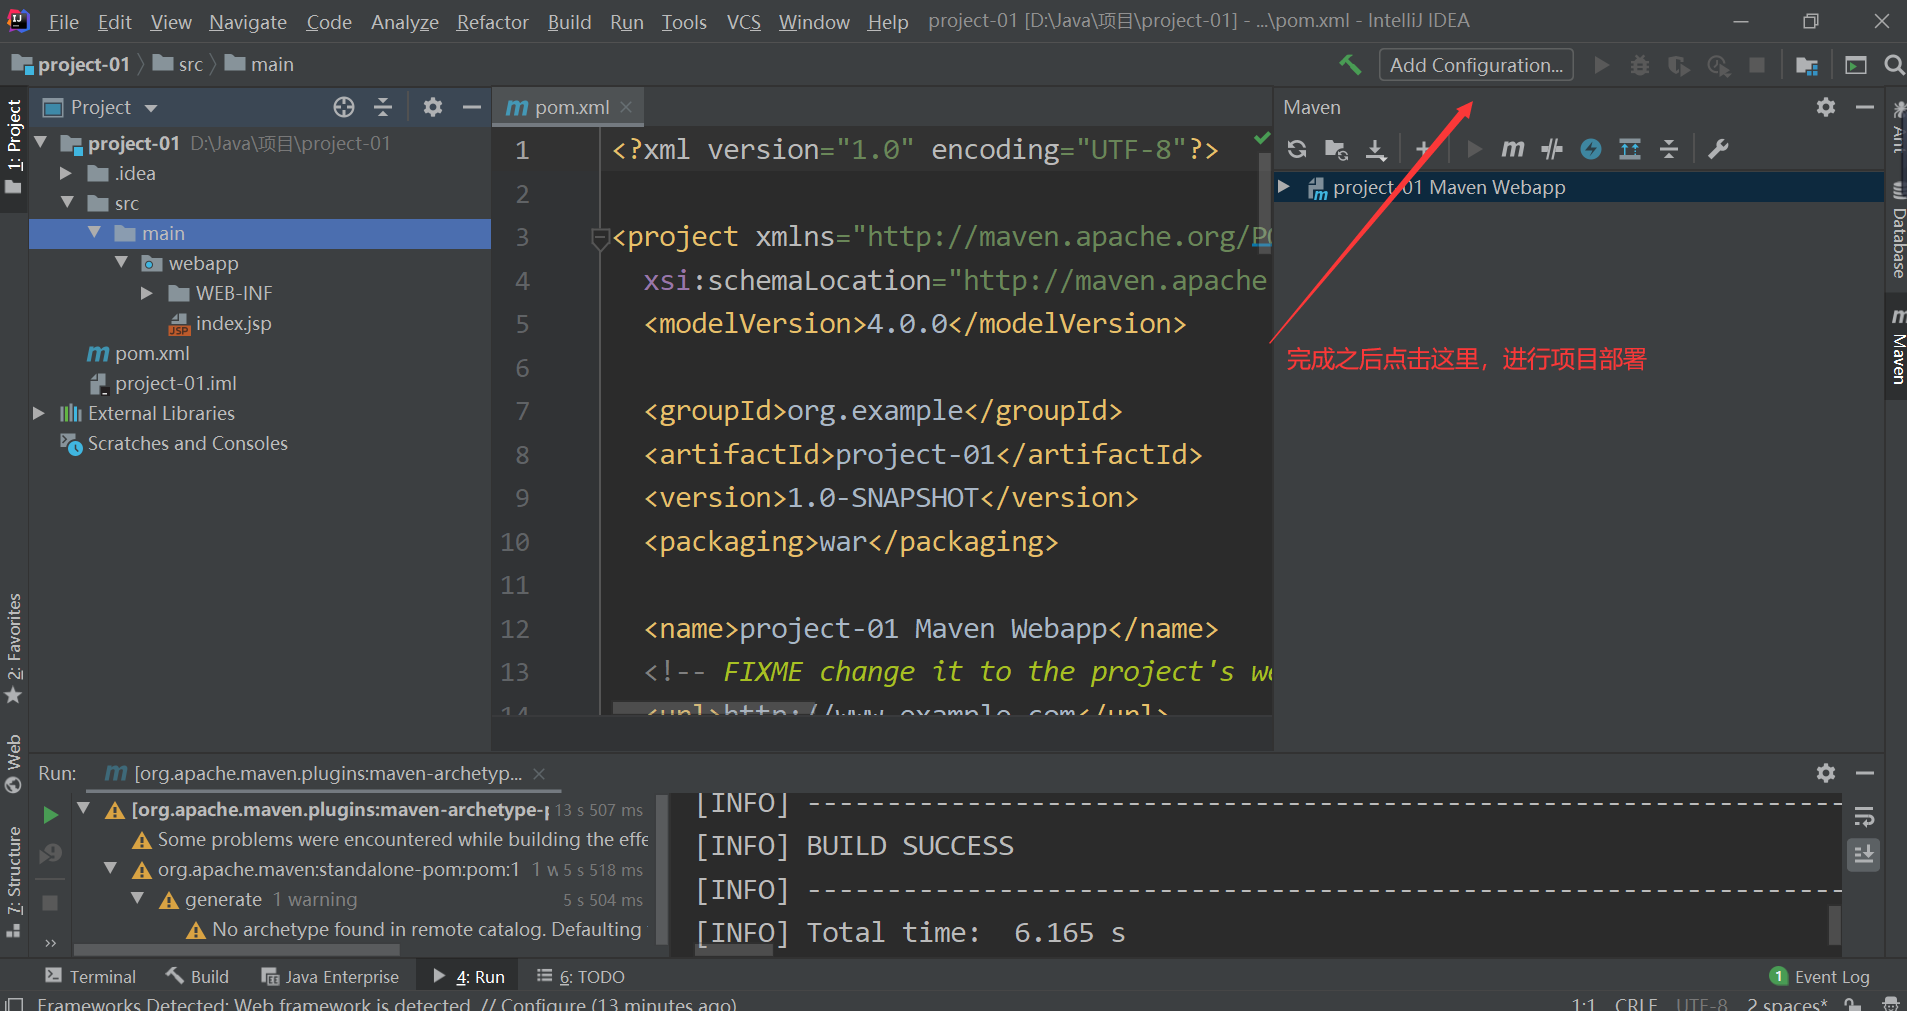Collapse the webapp folder
The image size is (1907, 1011).
click(x=121, y=263)
